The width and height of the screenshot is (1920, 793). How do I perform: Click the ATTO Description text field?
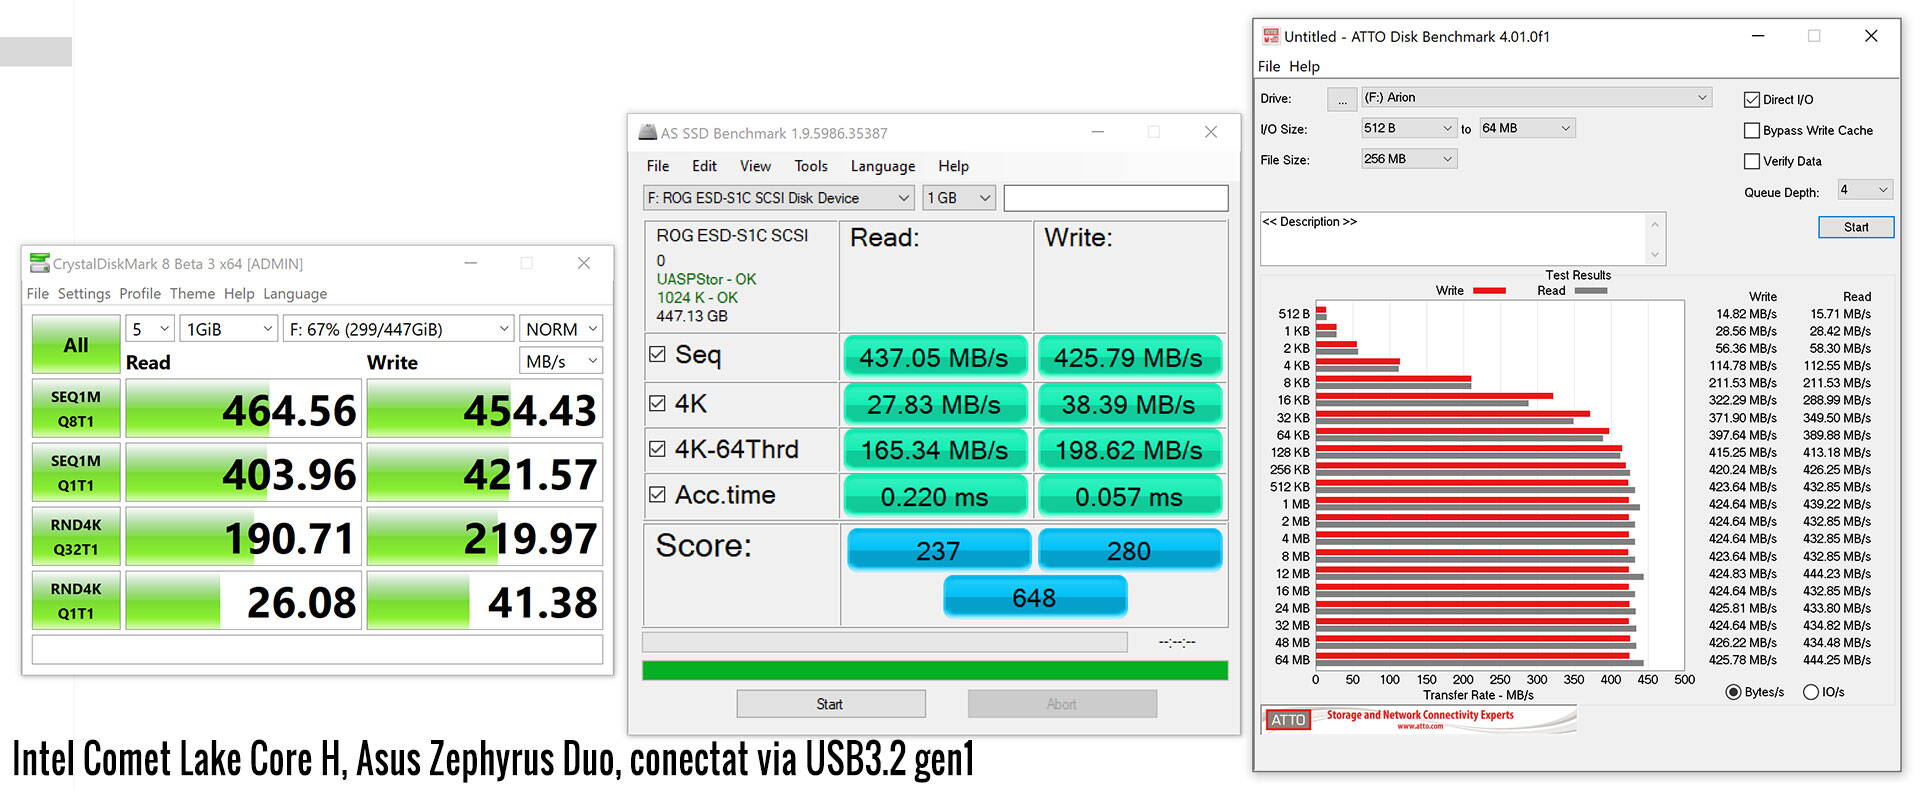pos(1452,238)
